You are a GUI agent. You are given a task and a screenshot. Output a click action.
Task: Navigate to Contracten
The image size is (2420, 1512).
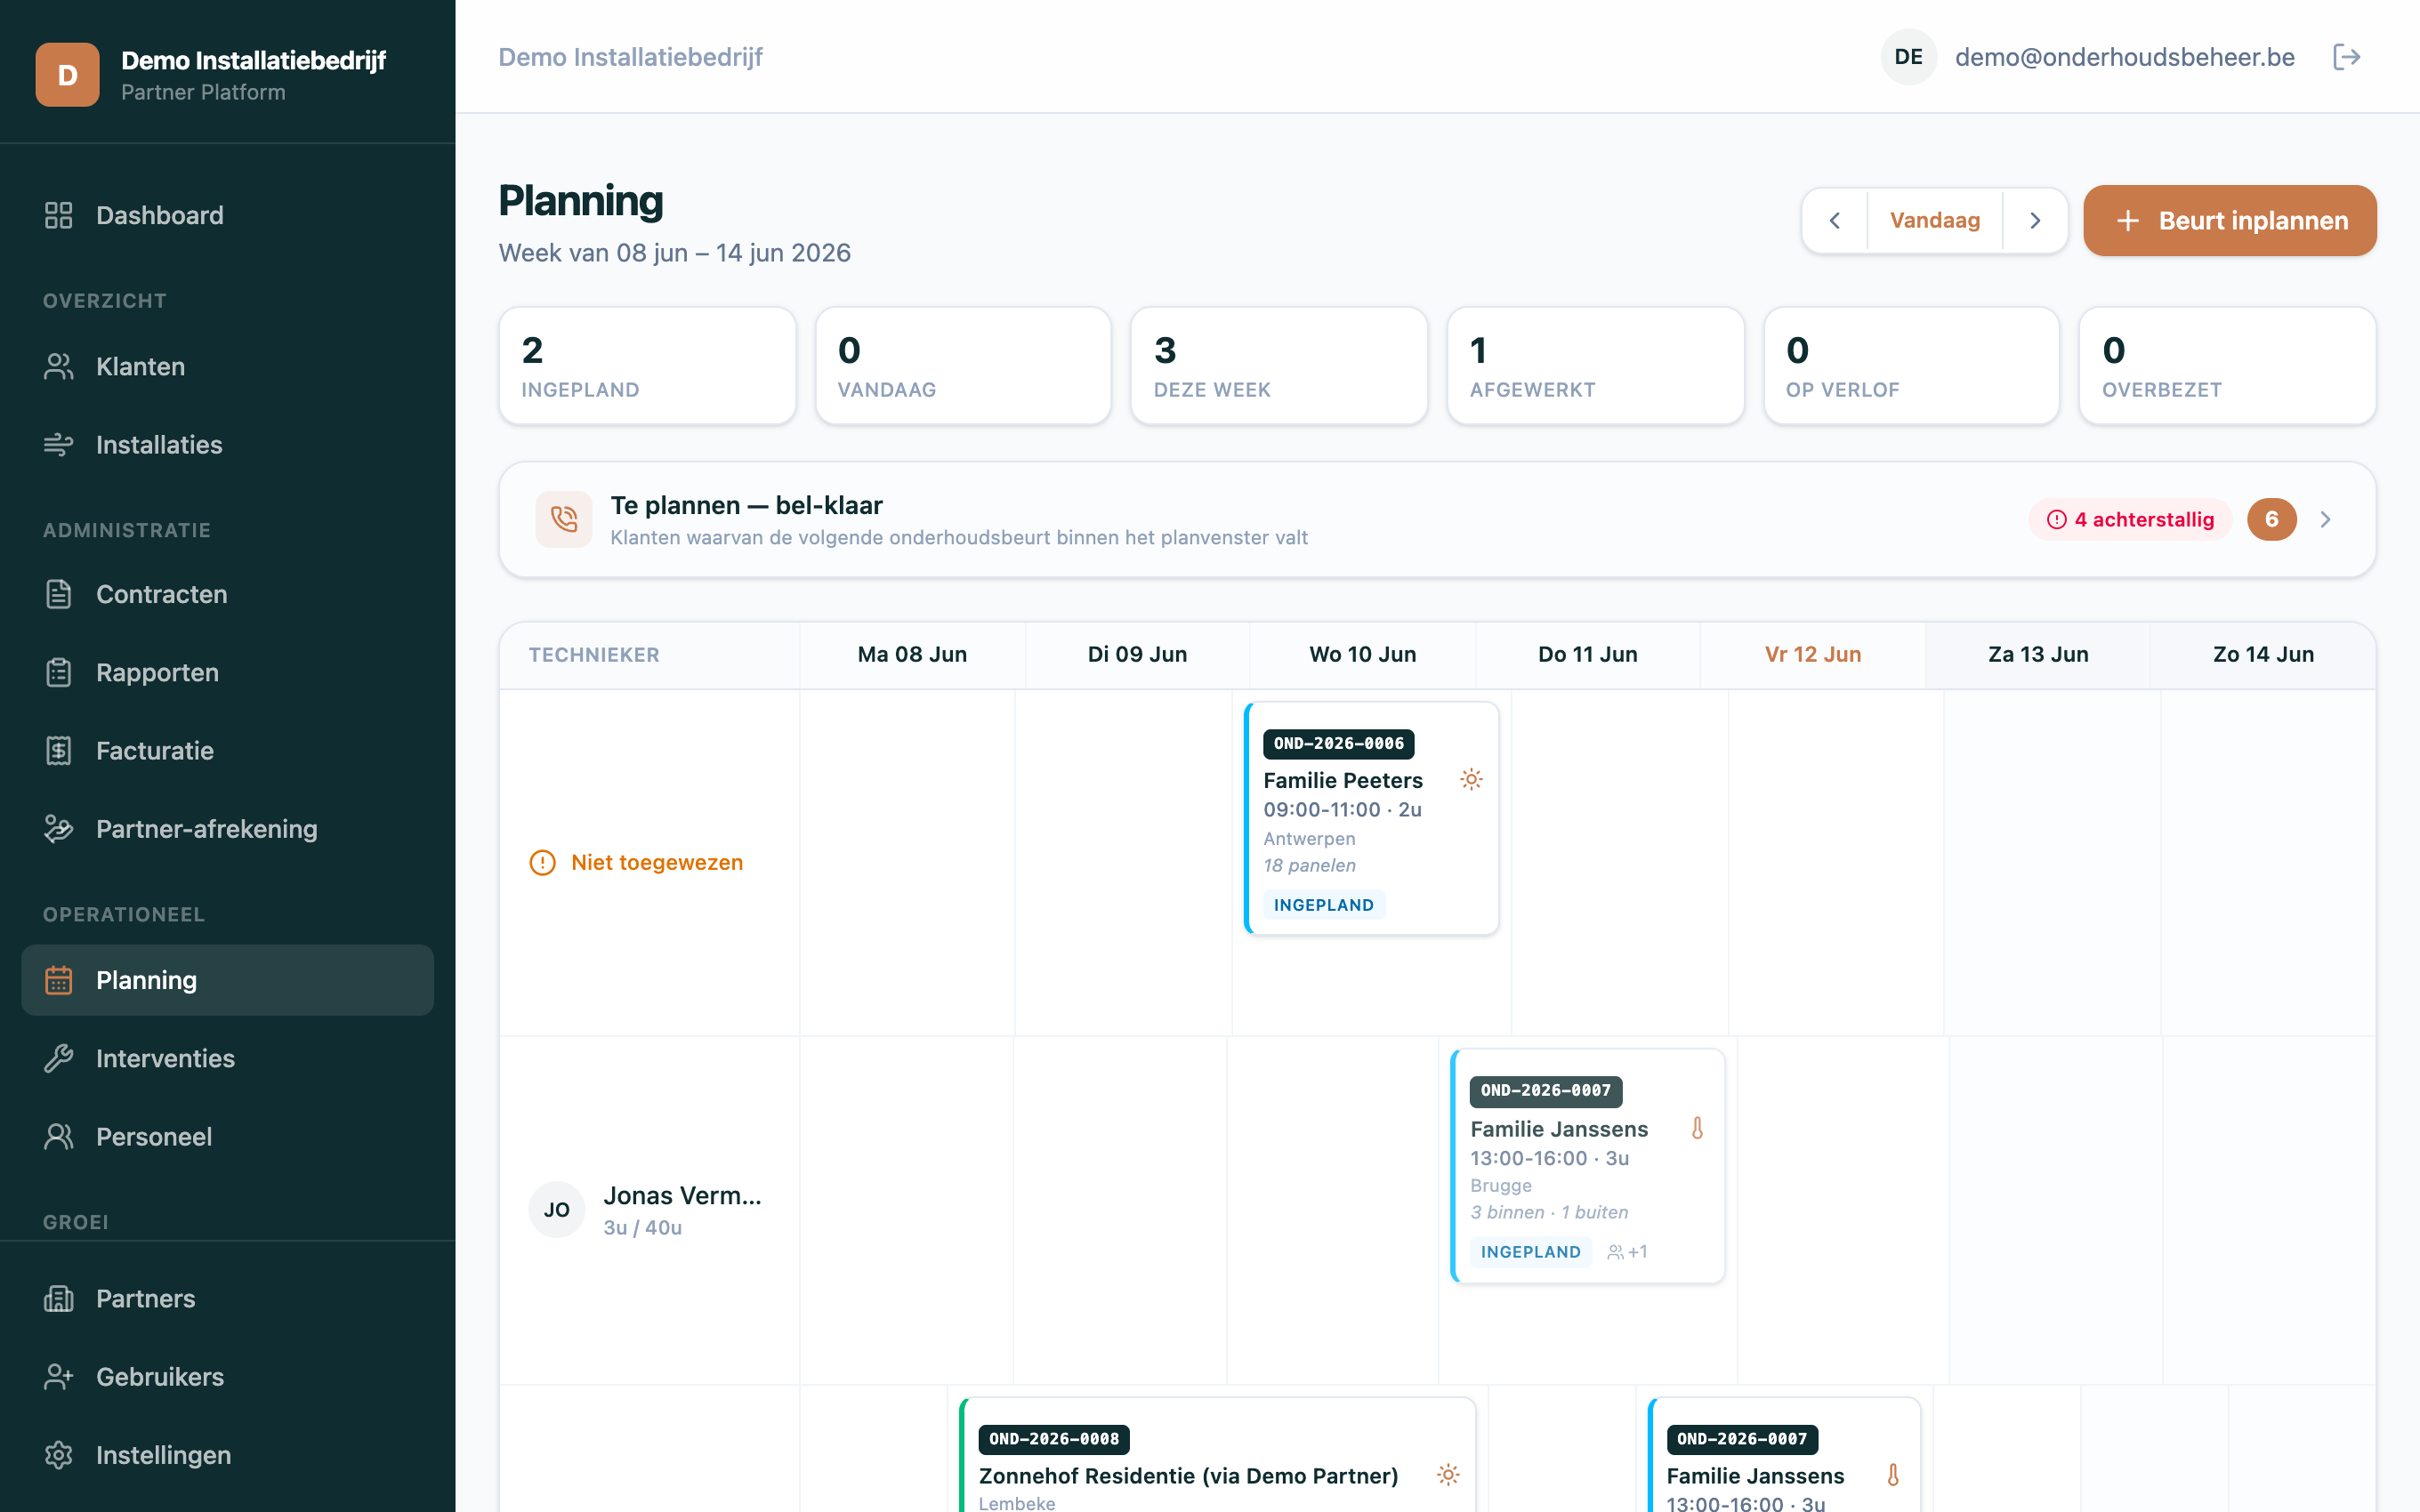[x=228, y=594]
